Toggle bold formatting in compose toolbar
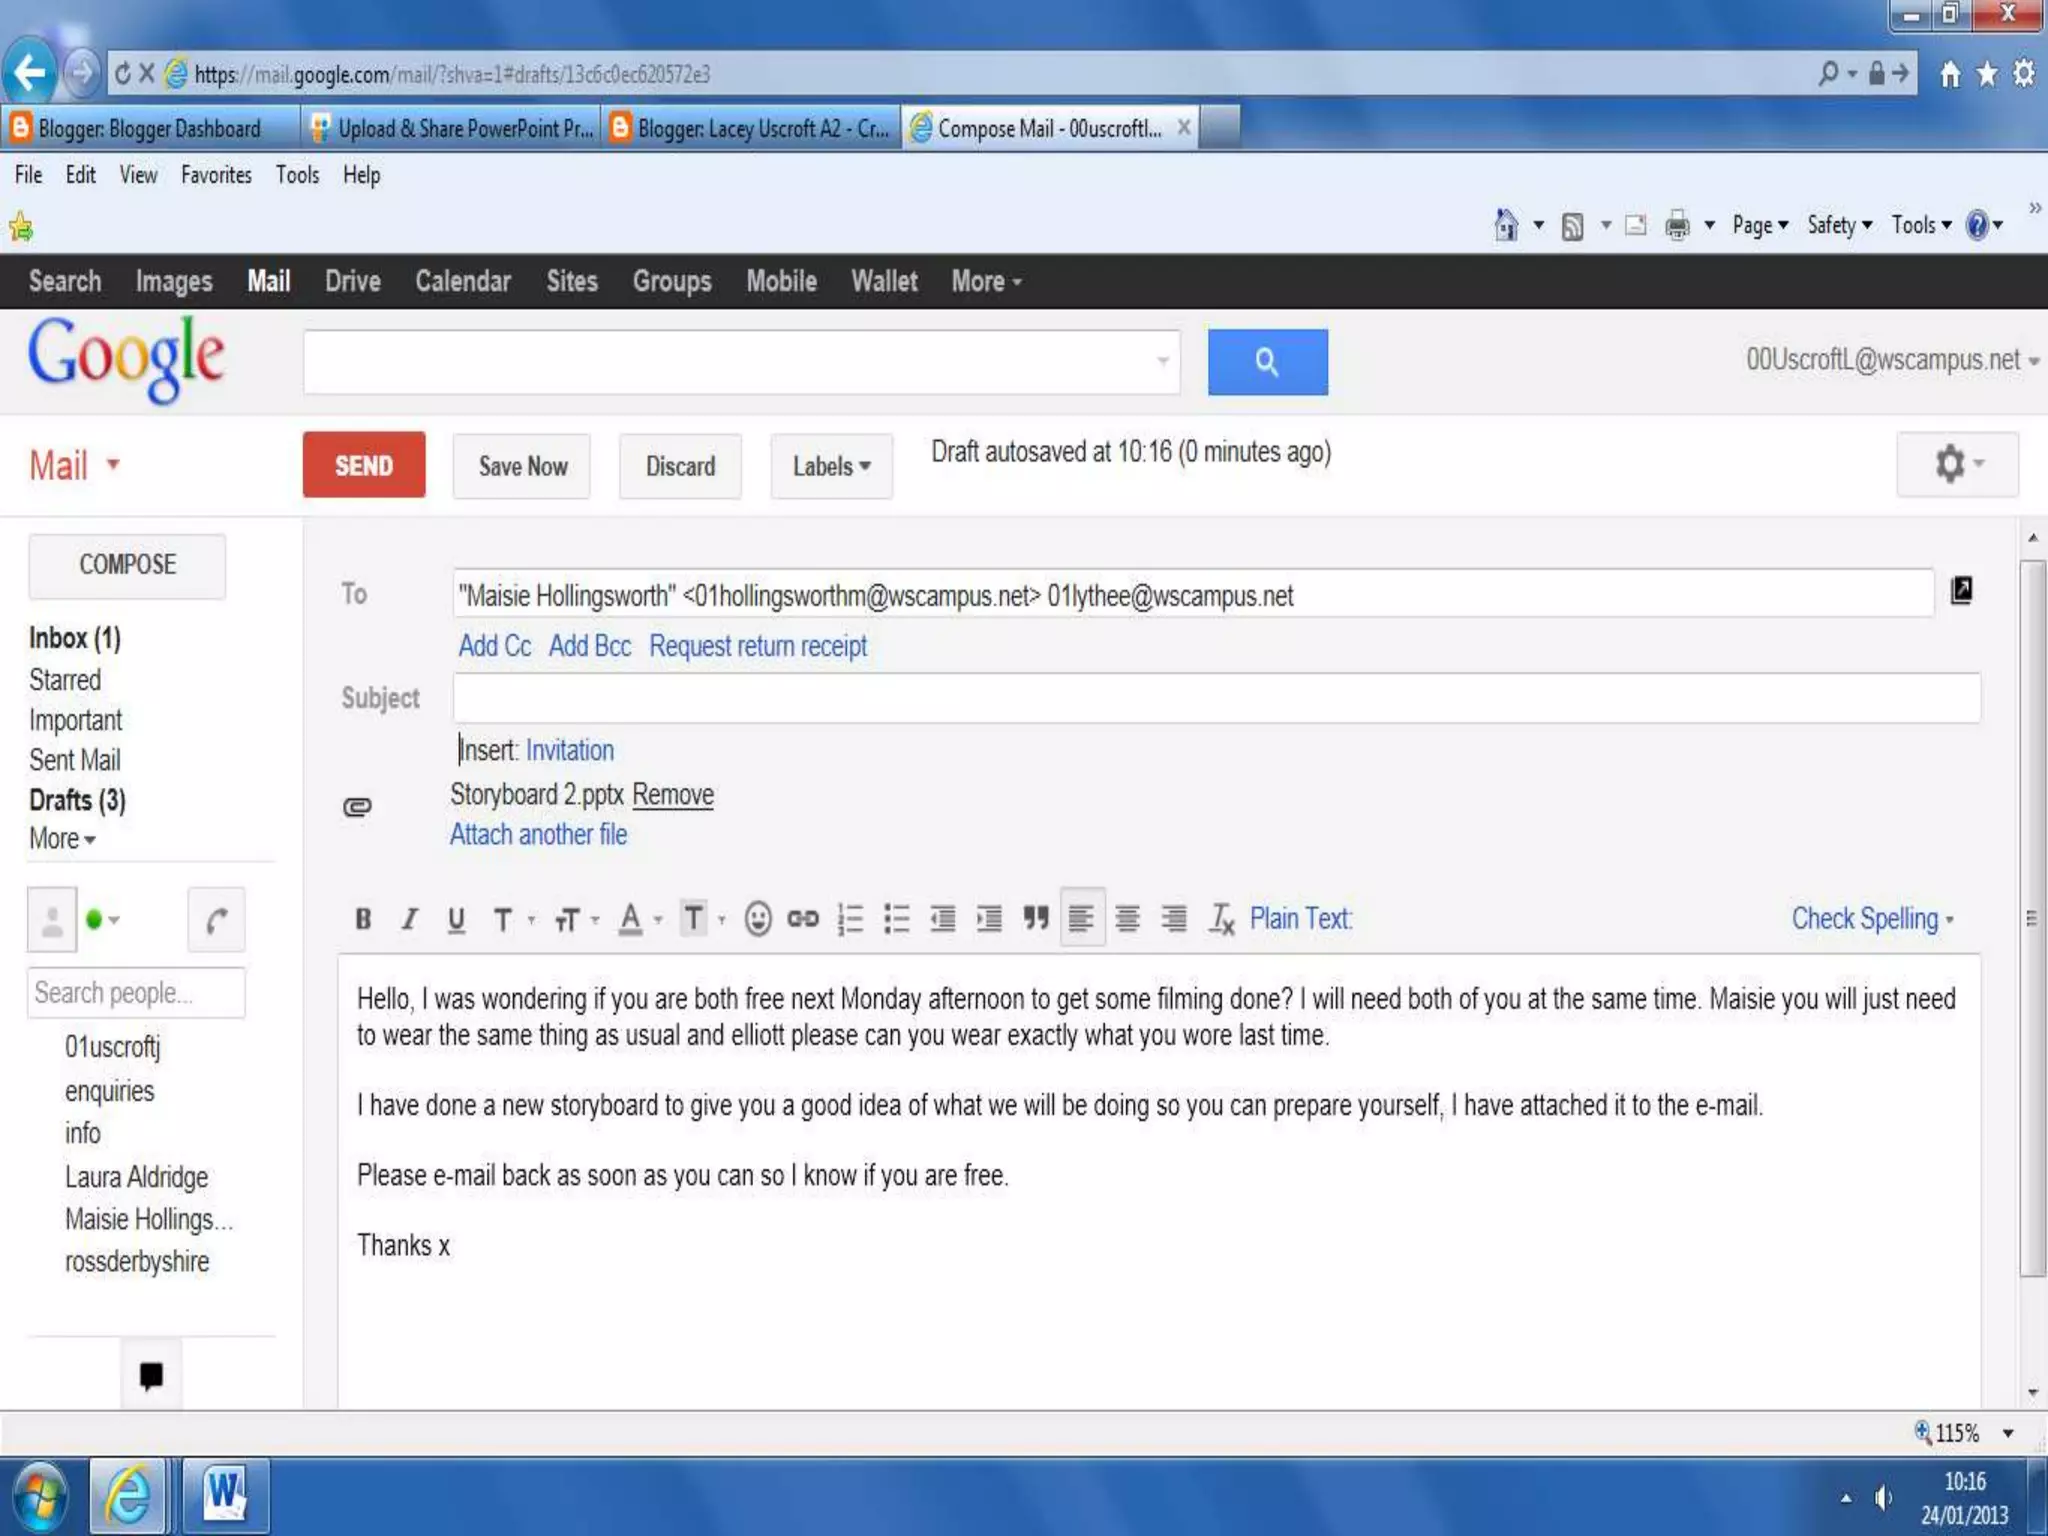The image size is (2048, 1536). click(x=364, y=919)
